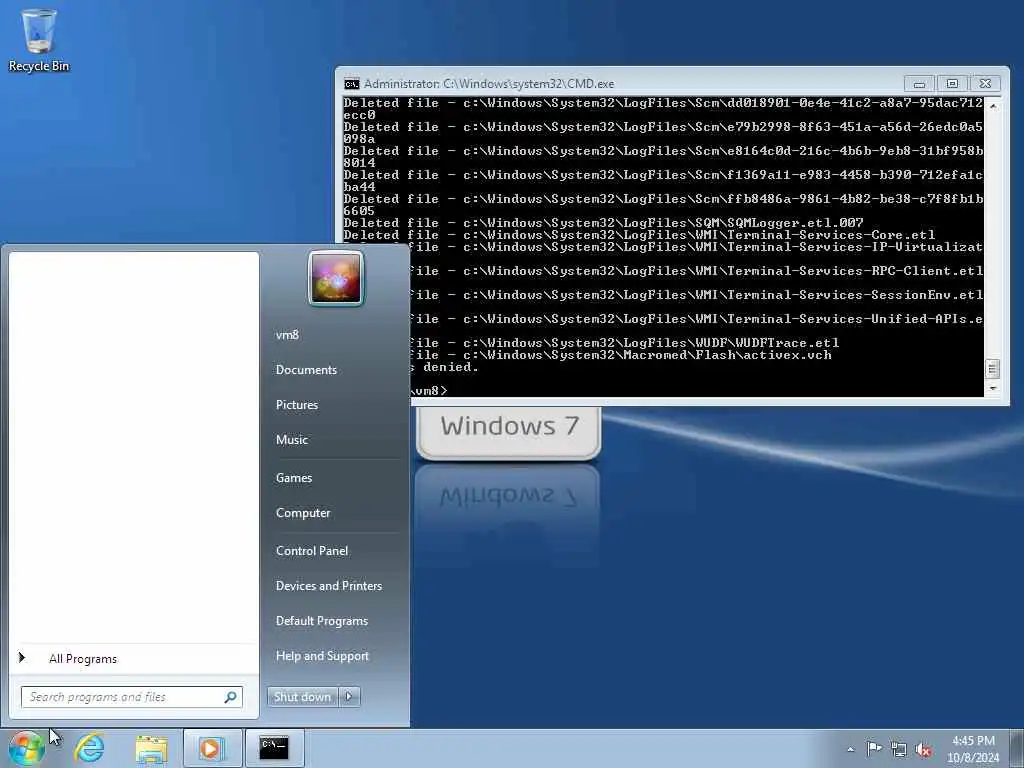
Task: Open Pictures from Start menu
Action: (x=296, y=405)
